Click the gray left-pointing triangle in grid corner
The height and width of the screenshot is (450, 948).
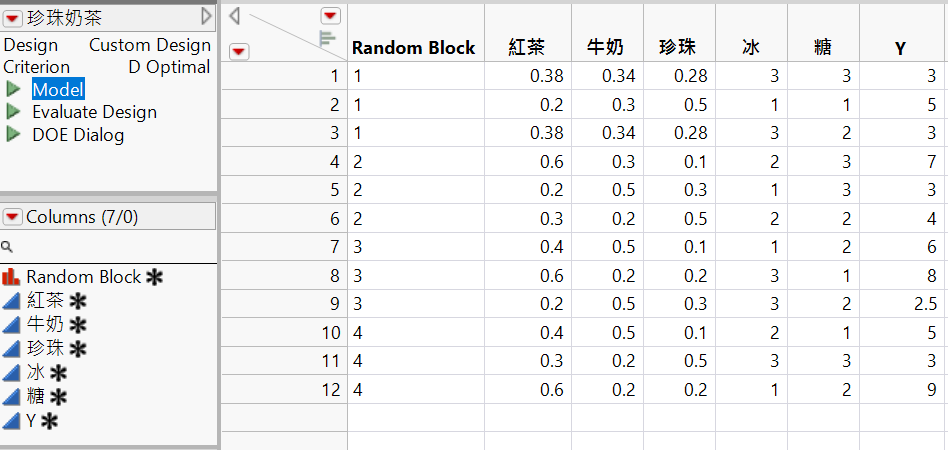coord(234,15)
